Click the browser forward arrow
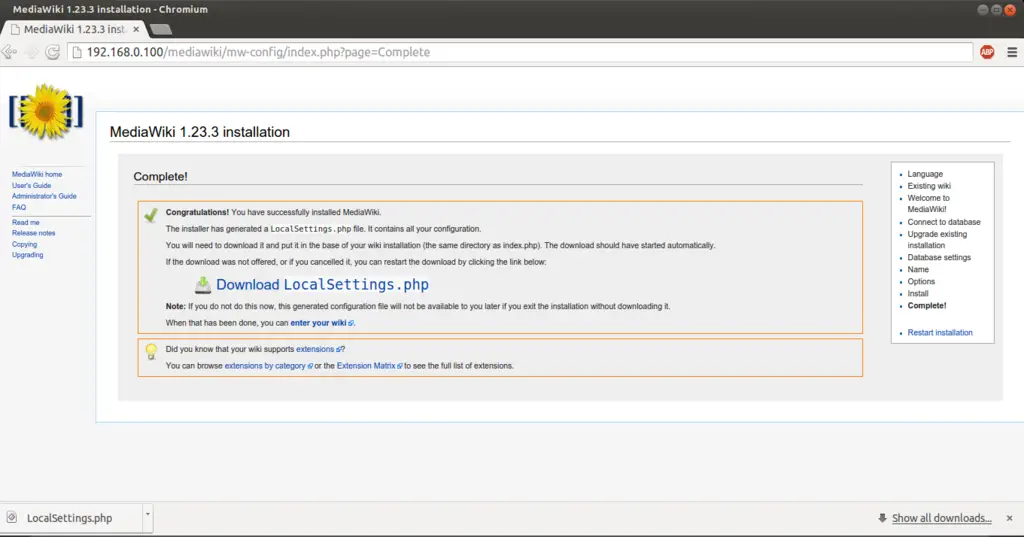This screenshot has width=1024, height=537. pos(31,52)
